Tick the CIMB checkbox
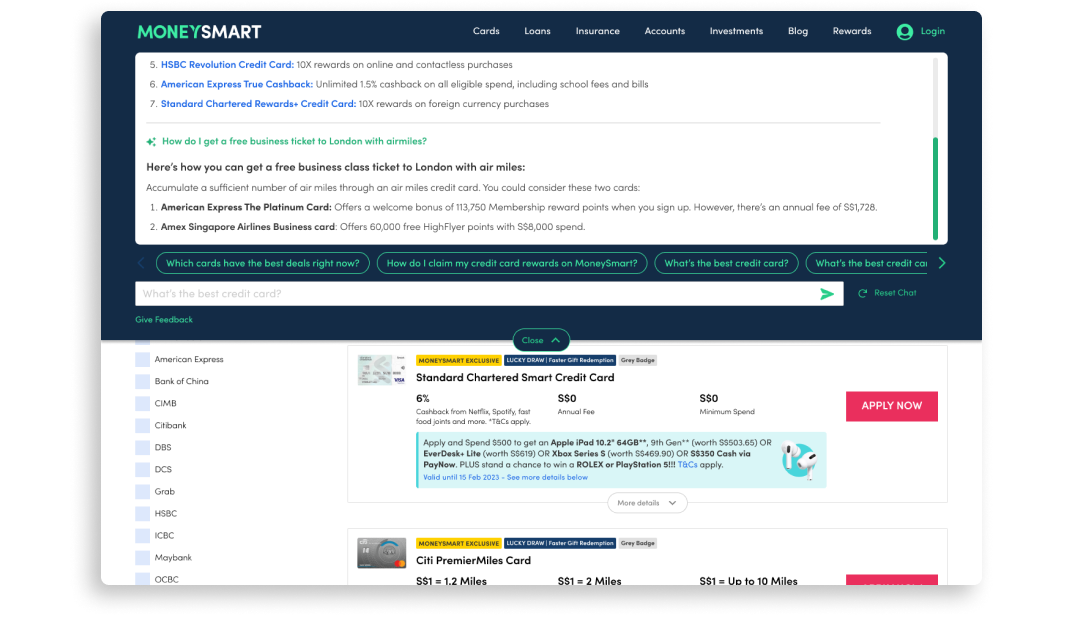The height and width of the screenshot is (628, 1085). [143, 404]
